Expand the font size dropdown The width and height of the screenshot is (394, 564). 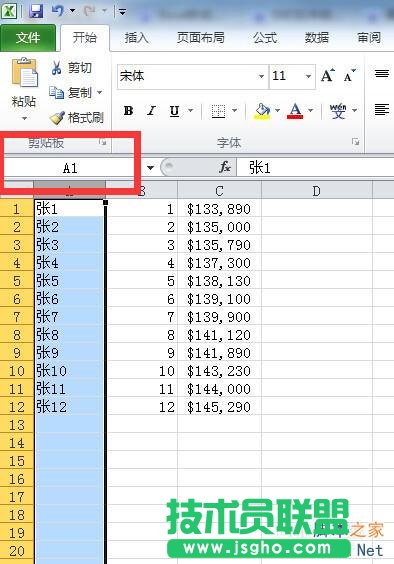click(x=308, y=76)
